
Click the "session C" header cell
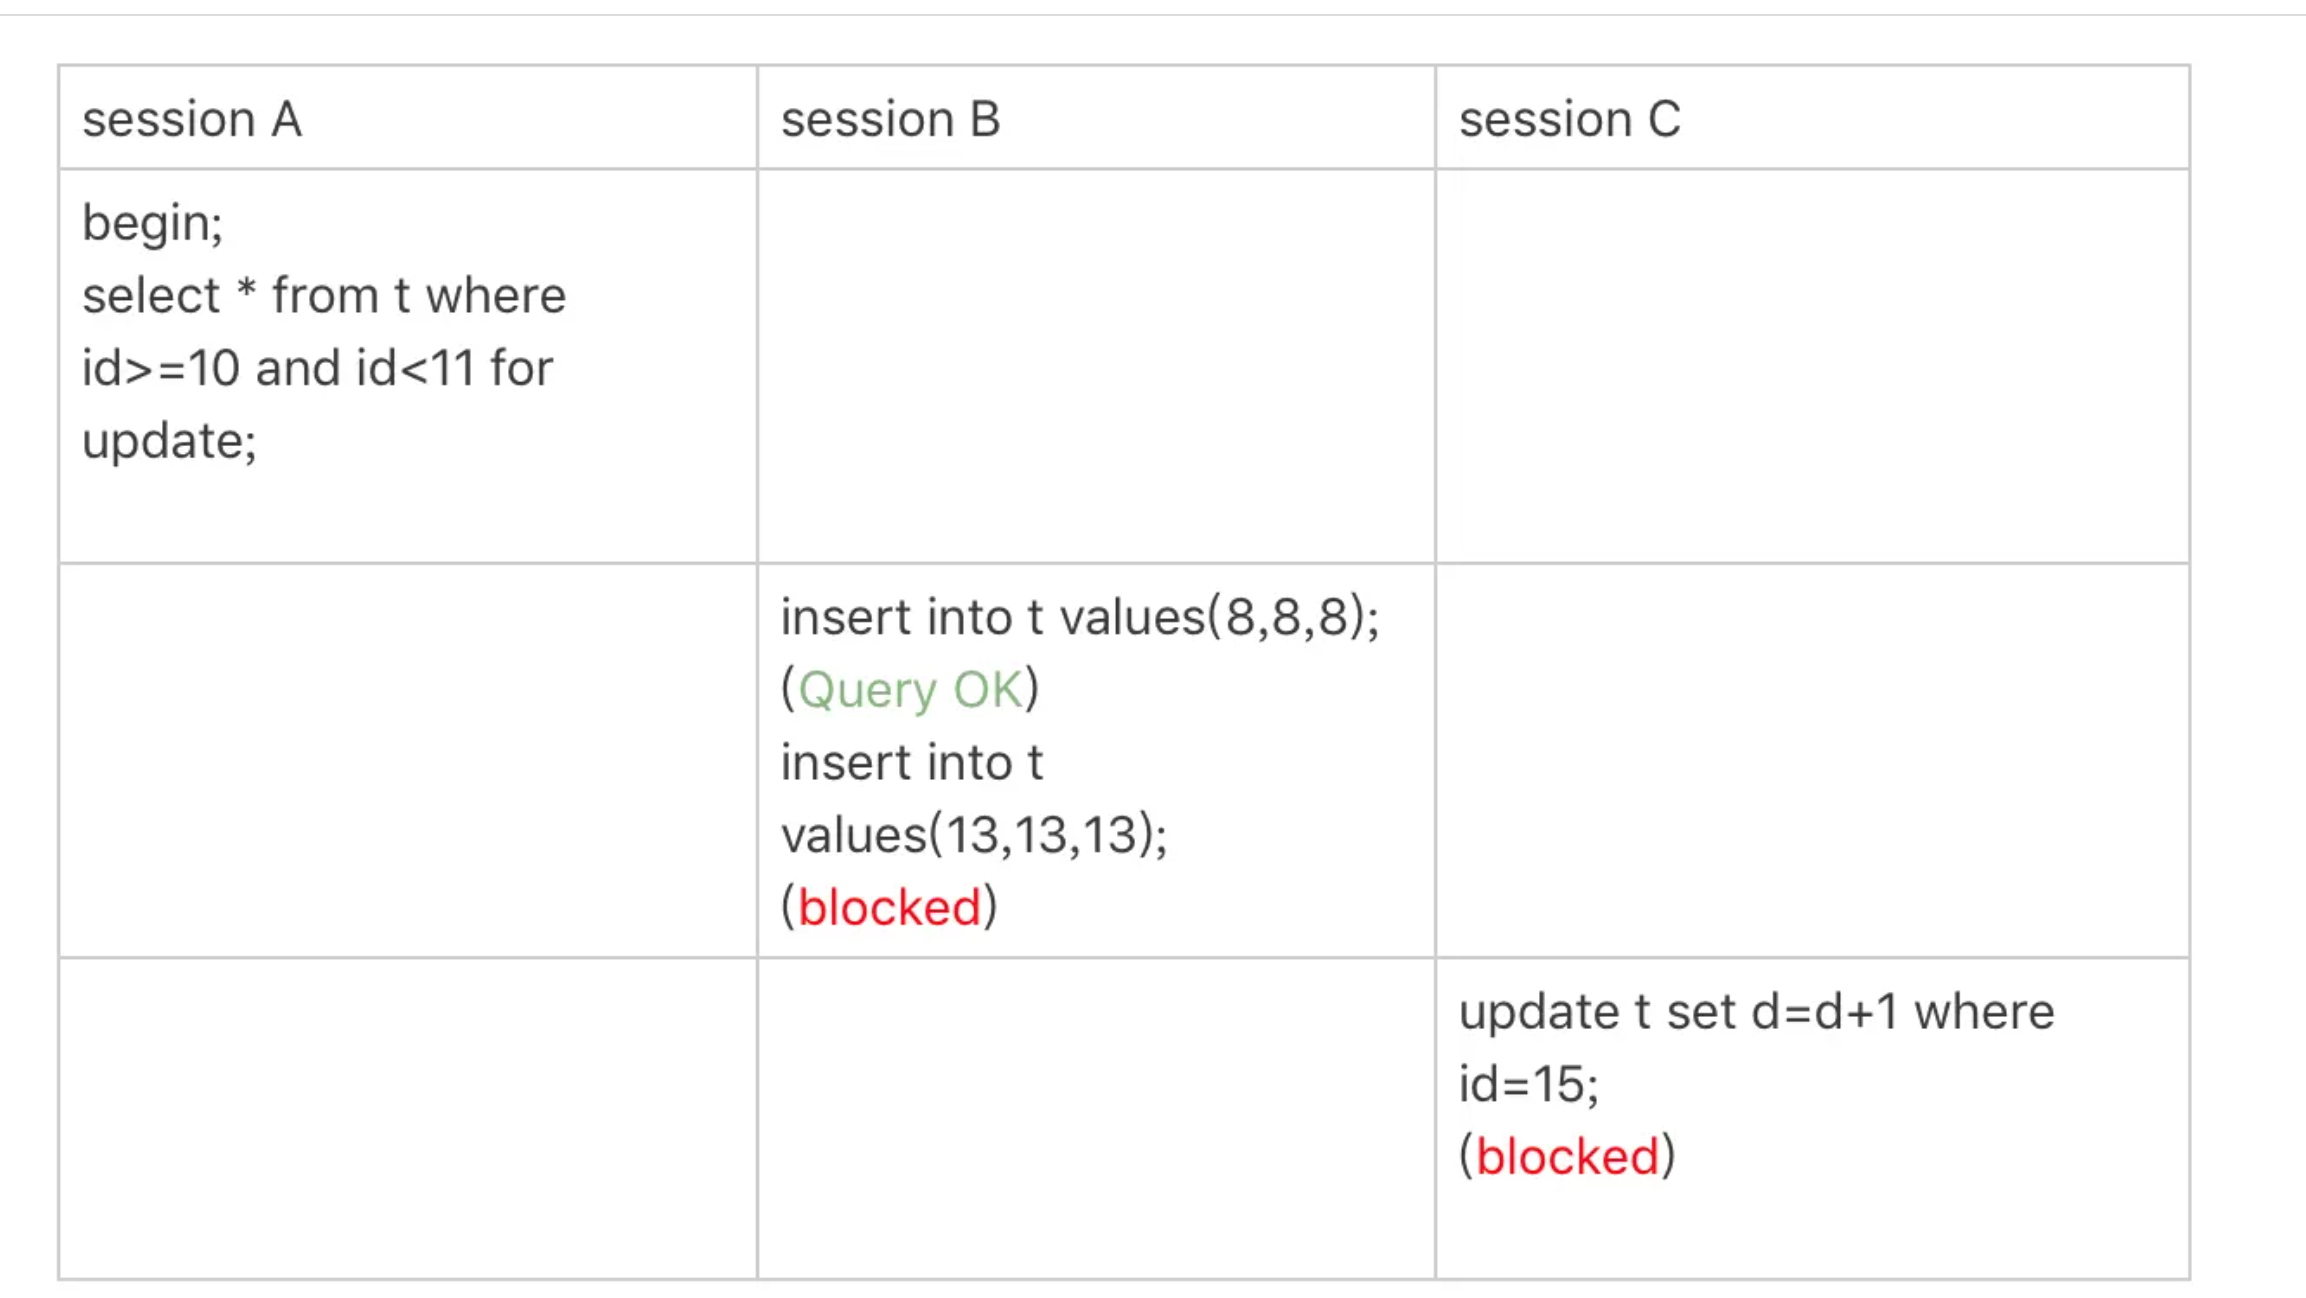[1569, 120]
